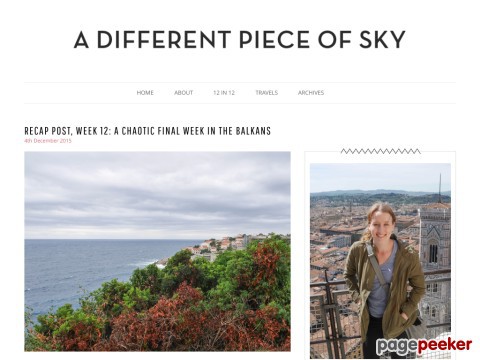Click the zigzag divider above sidebar photo
The width and height of the screenshot is (480, 360).
tap(380, 151)
